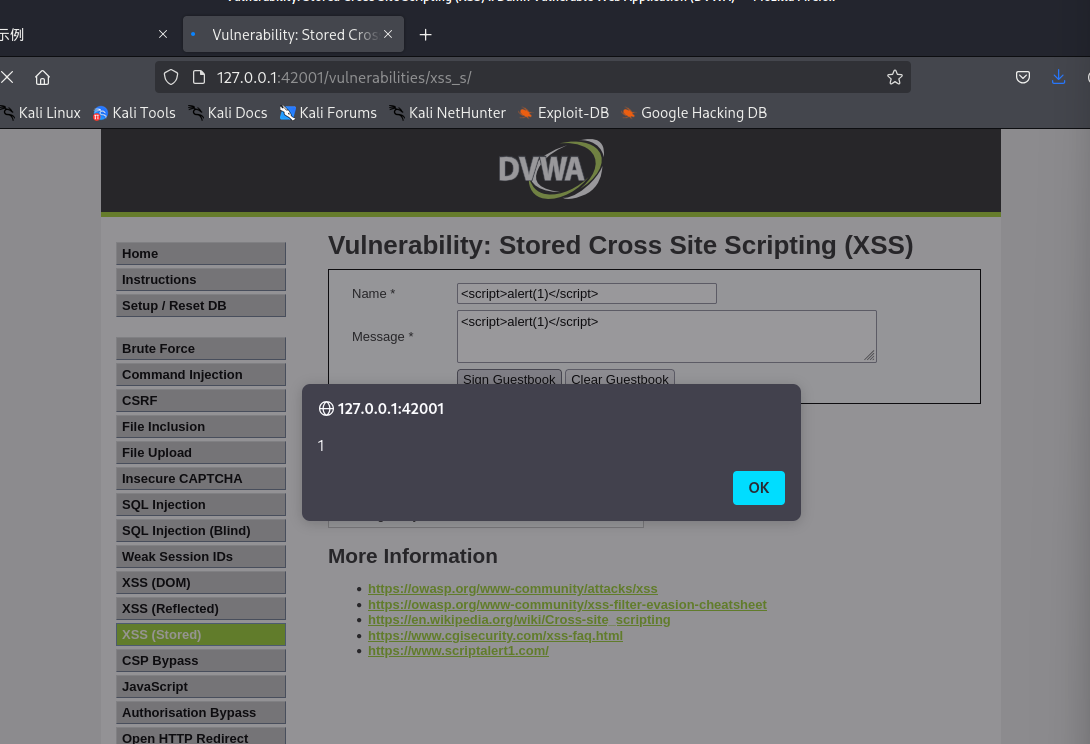This screenshot has height=744, width=1090.
Task: Click the globe icon in the alert dialog
Action: (326, 409)
